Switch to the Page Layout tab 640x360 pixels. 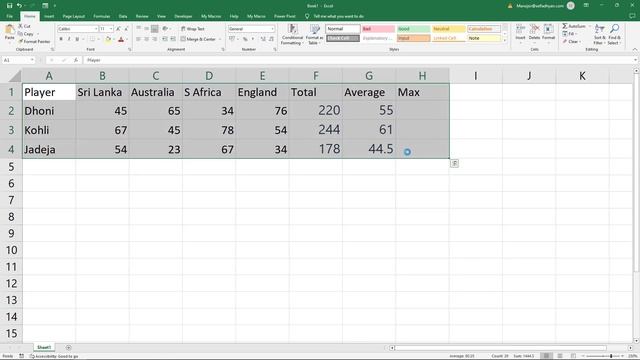coord(73,16)
